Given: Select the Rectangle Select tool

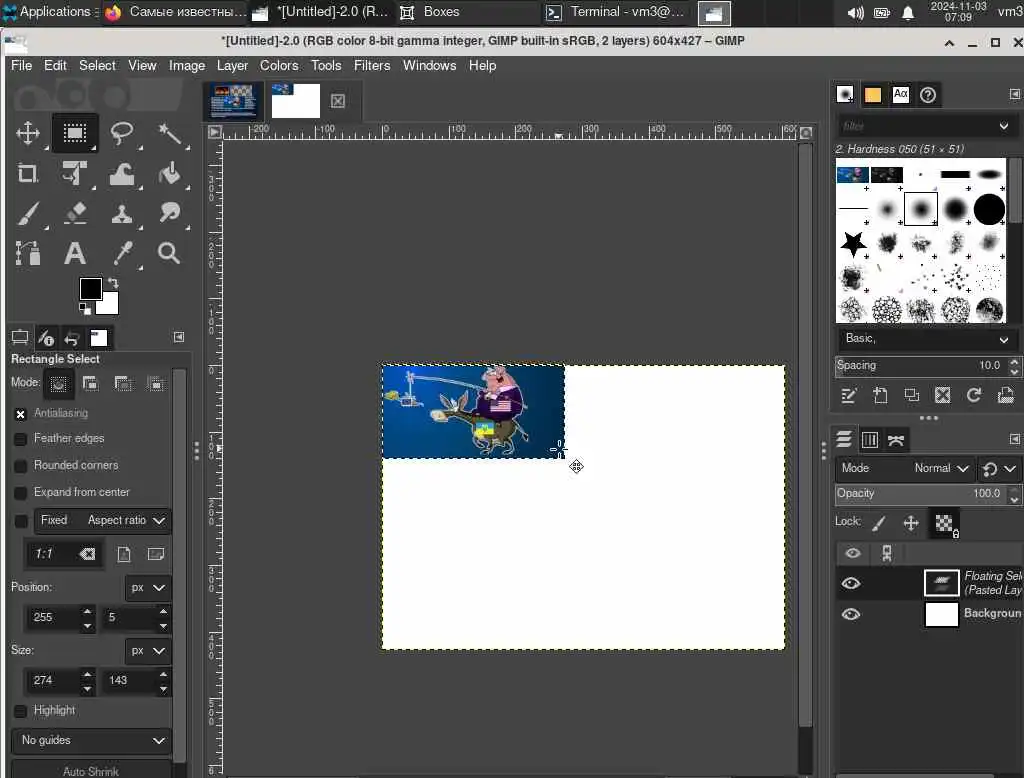Looking at the screenshot, I should pos(74,133).
